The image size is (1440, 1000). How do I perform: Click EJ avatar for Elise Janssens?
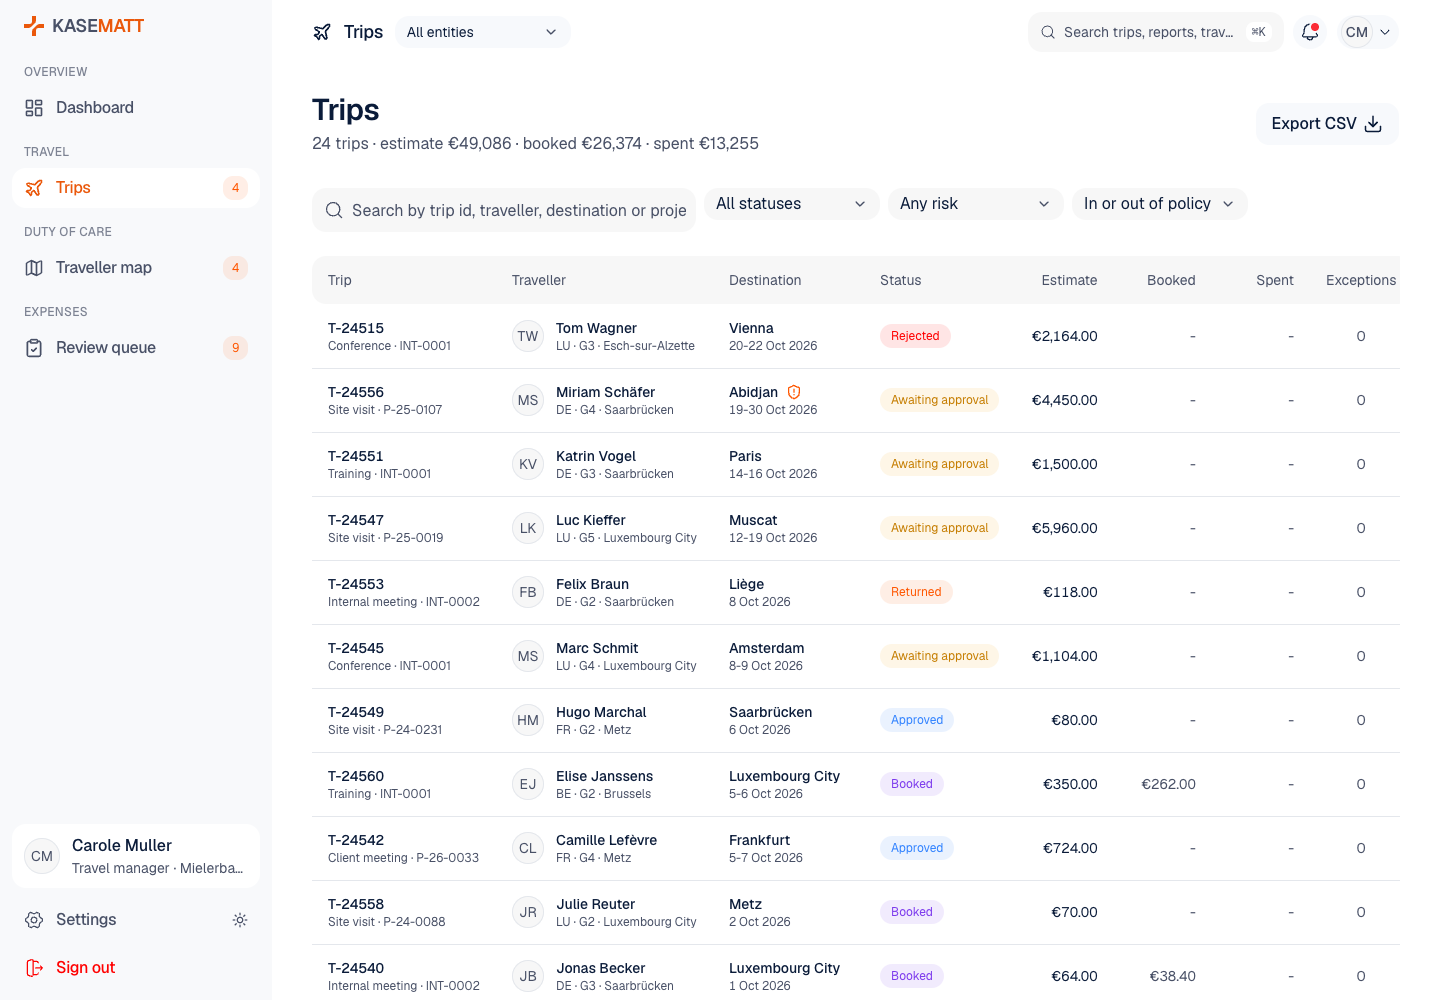click(528, 784)
